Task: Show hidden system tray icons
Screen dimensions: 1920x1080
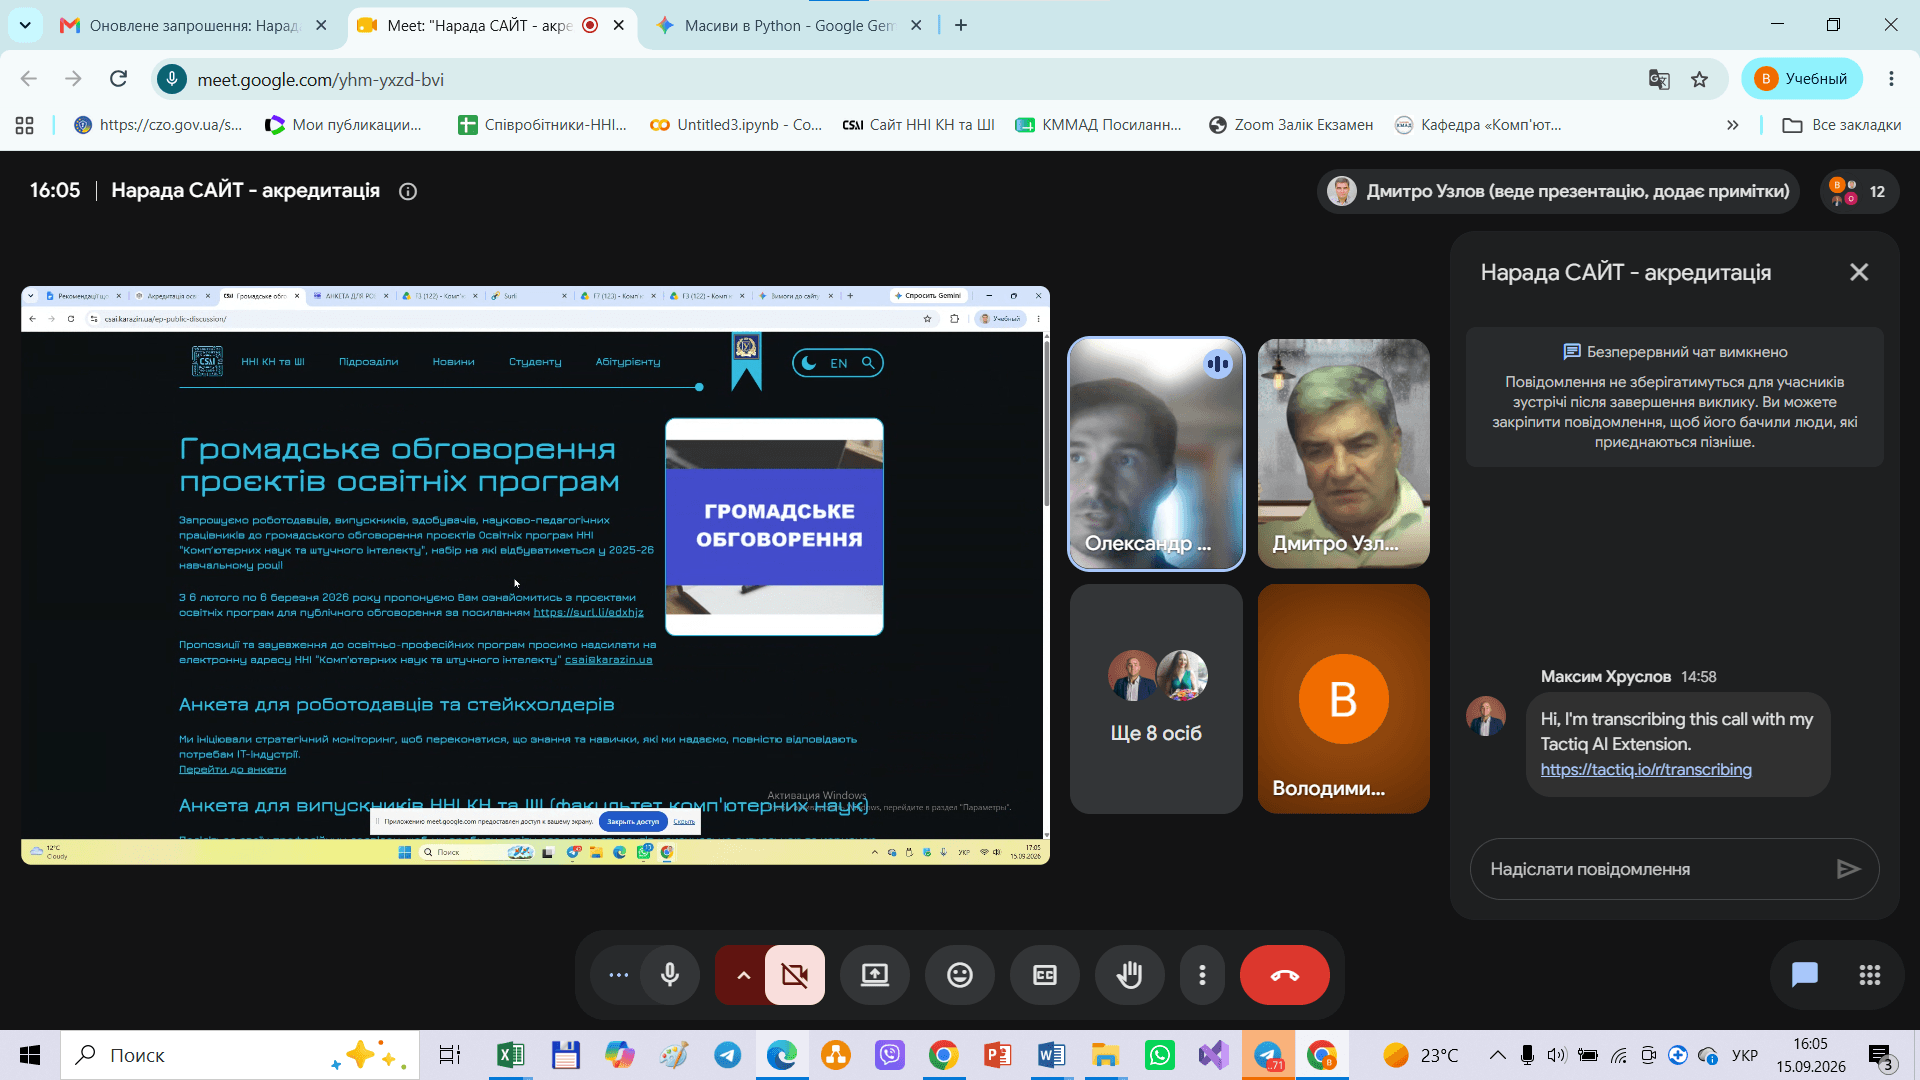Action: 1497,1055
